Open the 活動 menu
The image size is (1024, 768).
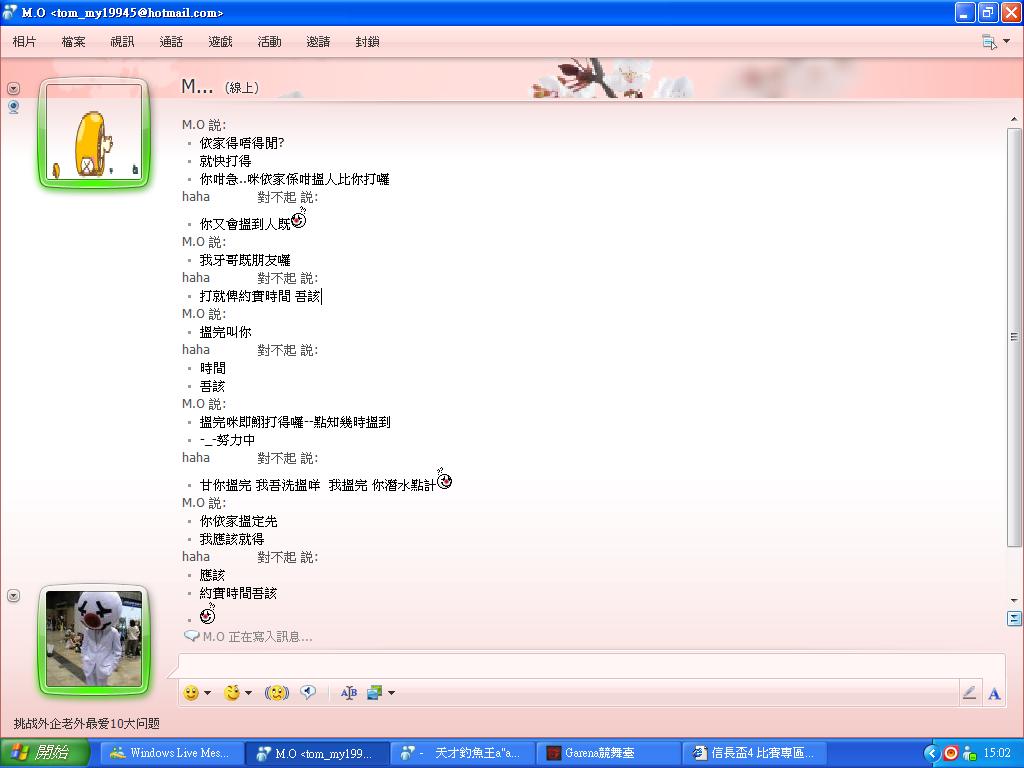pos(269,42)
